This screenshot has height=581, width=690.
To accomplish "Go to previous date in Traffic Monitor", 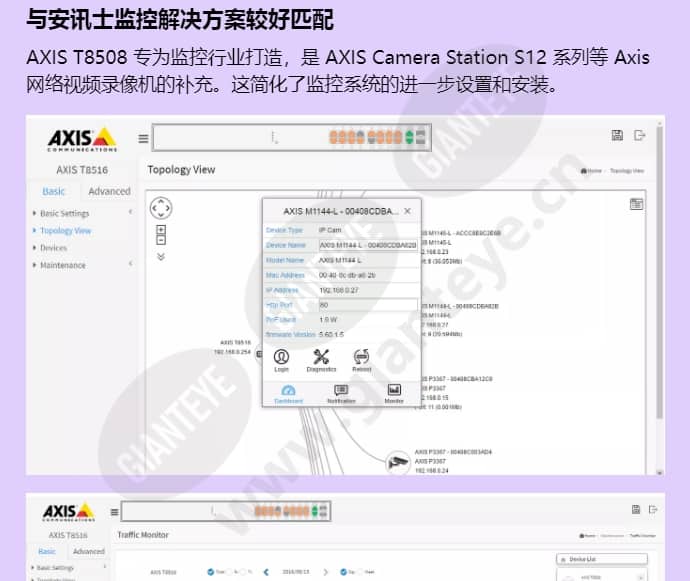I will [x=266, y=572].
